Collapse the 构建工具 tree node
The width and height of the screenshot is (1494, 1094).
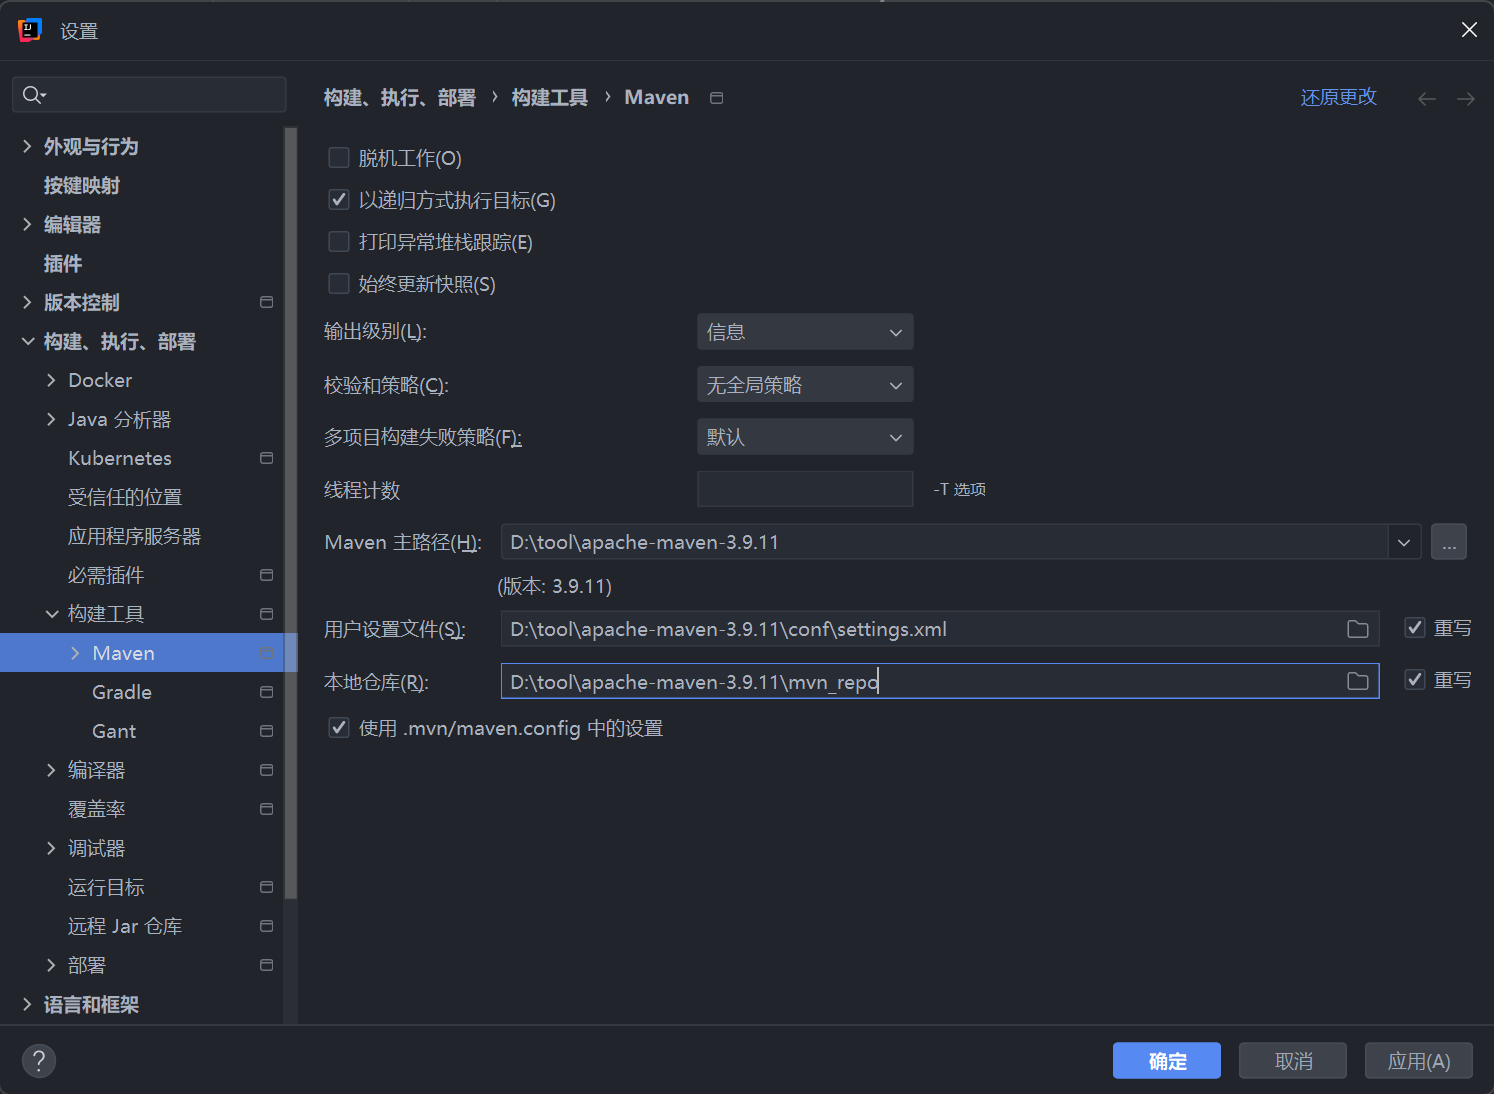51,614
